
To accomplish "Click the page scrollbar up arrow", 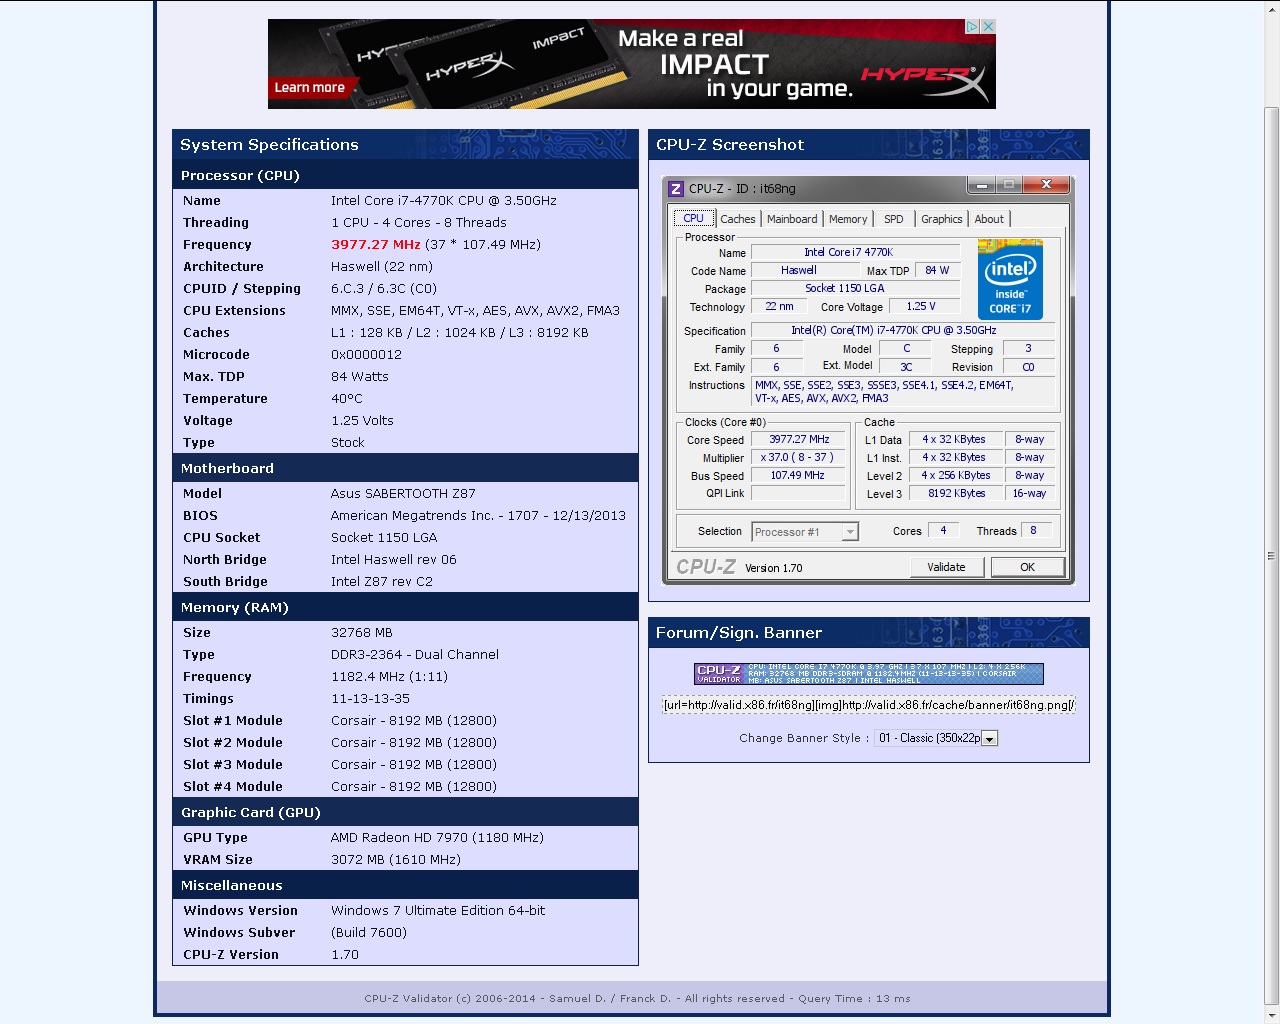I will [1272, 8].
